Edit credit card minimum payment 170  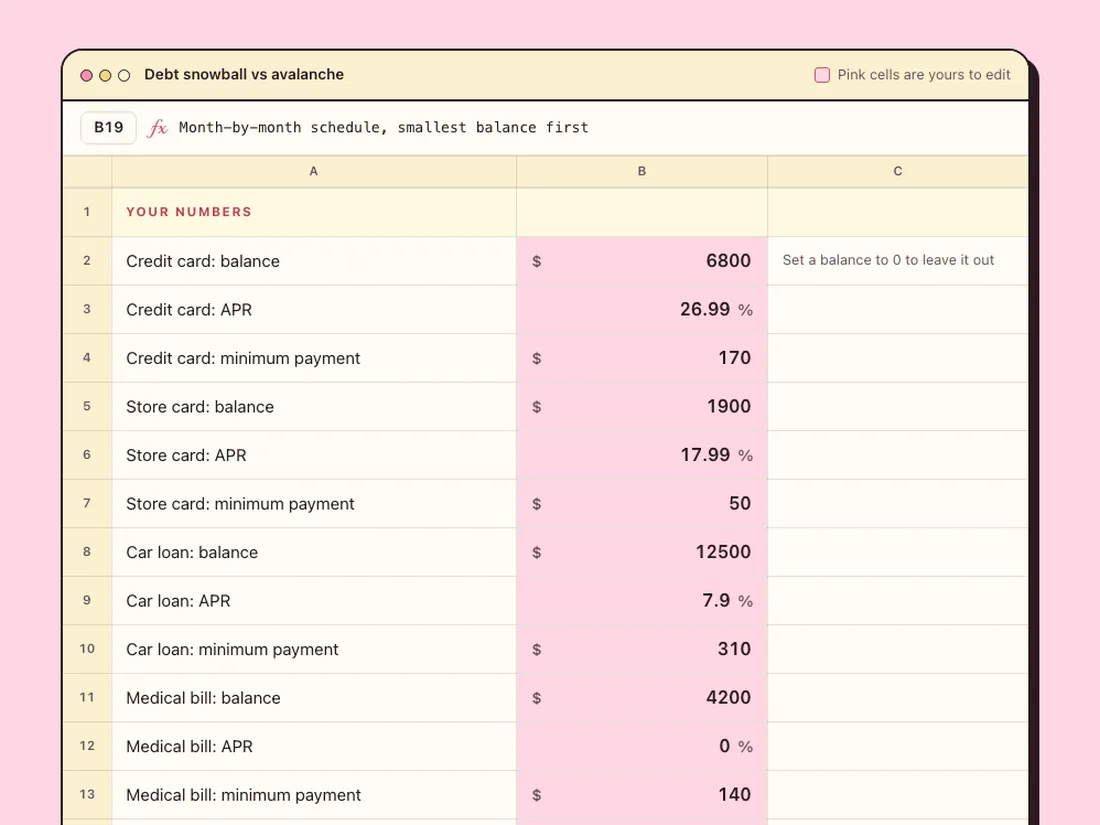642,358
